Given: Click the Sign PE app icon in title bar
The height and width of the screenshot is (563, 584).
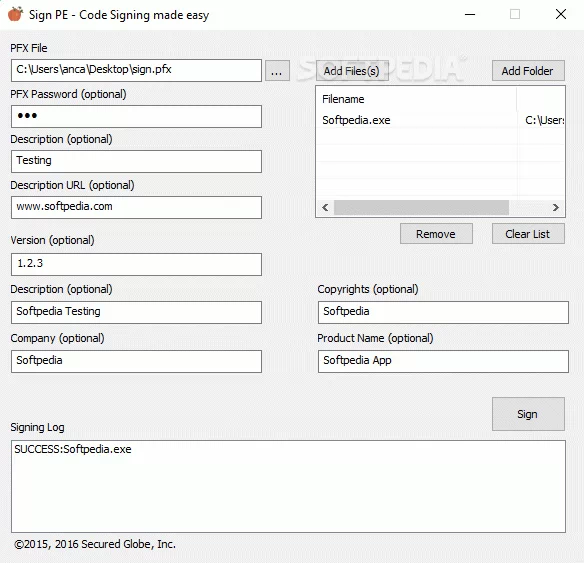Looking at the screenshot, I should click(15, 15).
